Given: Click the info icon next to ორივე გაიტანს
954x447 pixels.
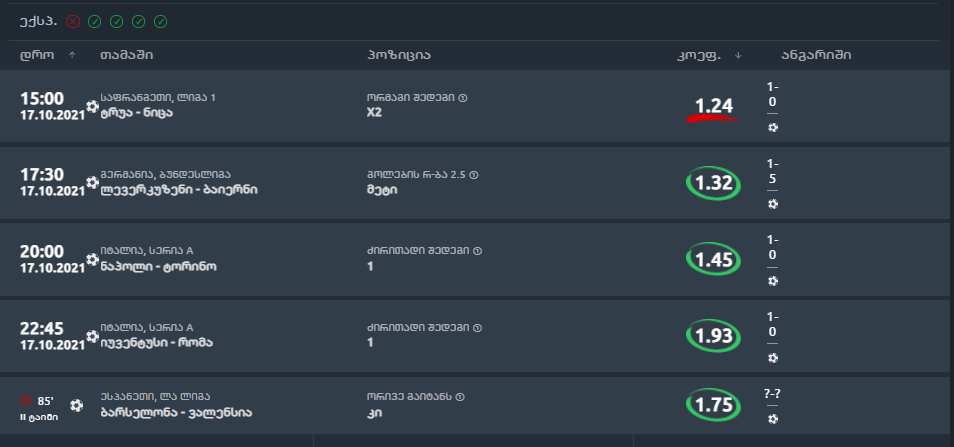Looking at the screenshot, I should tap(462, 396).
